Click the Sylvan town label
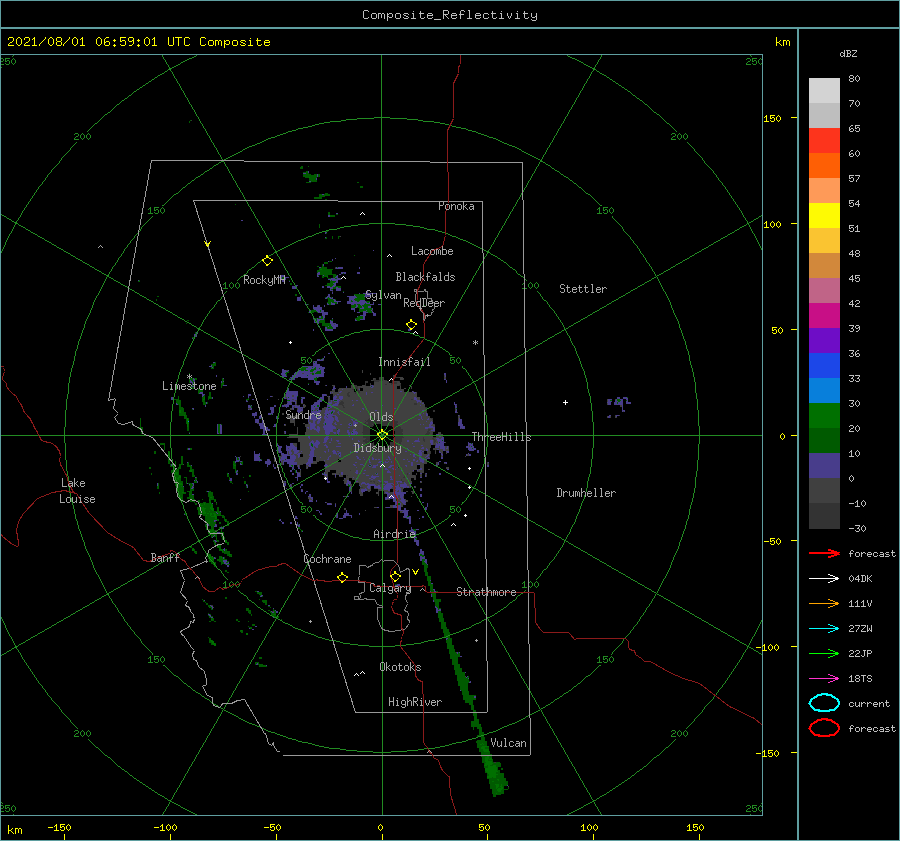The height and width of the screenshot is (841, 900). 383,295
